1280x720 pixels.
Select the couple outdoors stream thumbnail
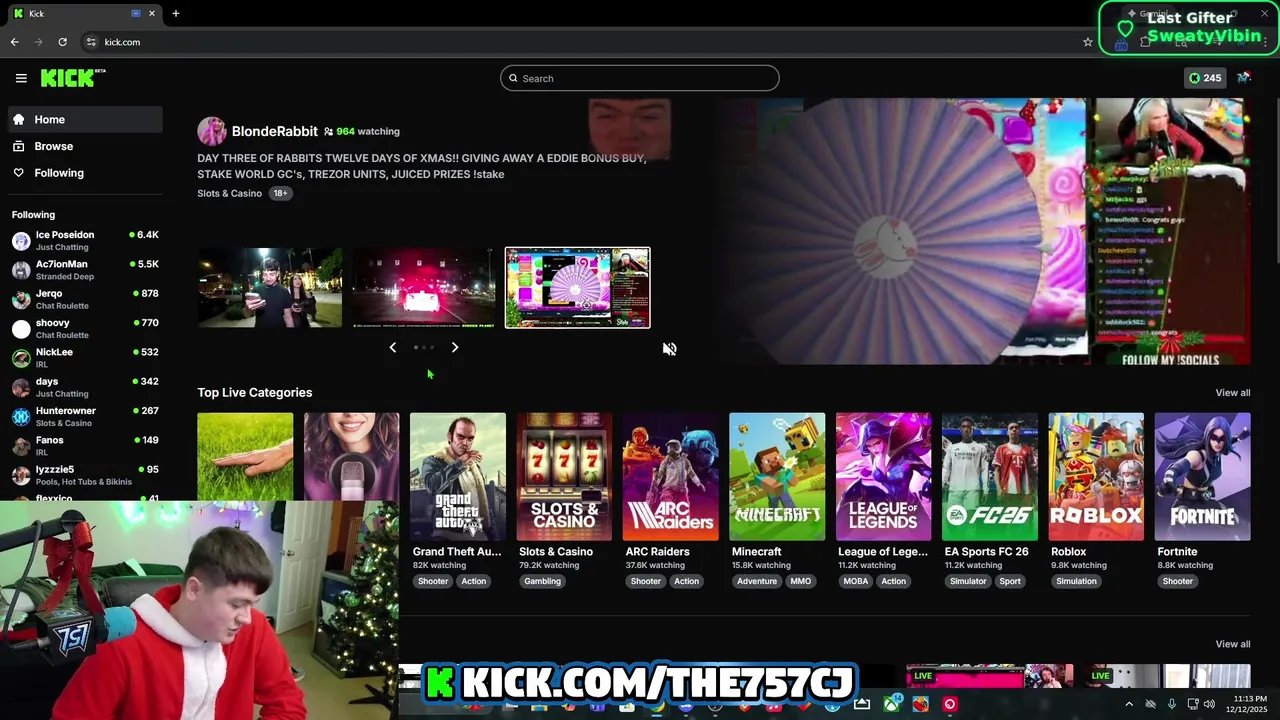[270, 288]
